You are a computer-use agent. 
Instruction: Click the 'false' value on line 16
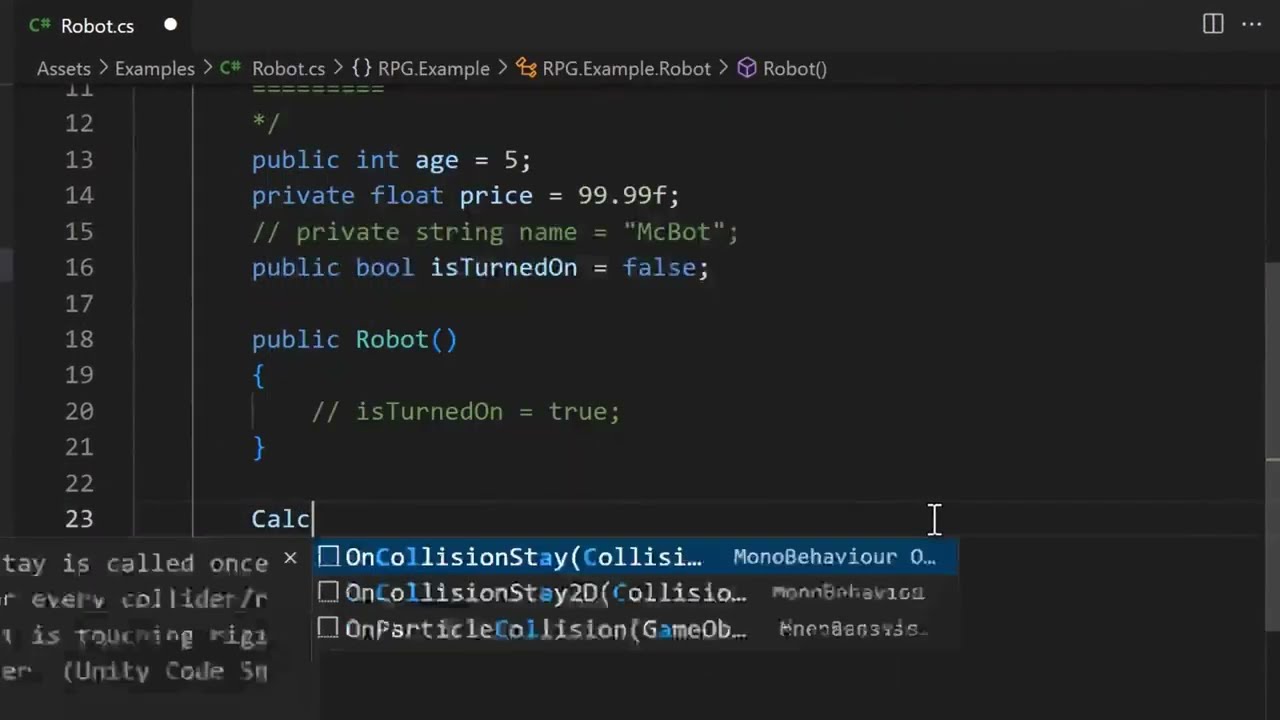[x=659, y=268]
